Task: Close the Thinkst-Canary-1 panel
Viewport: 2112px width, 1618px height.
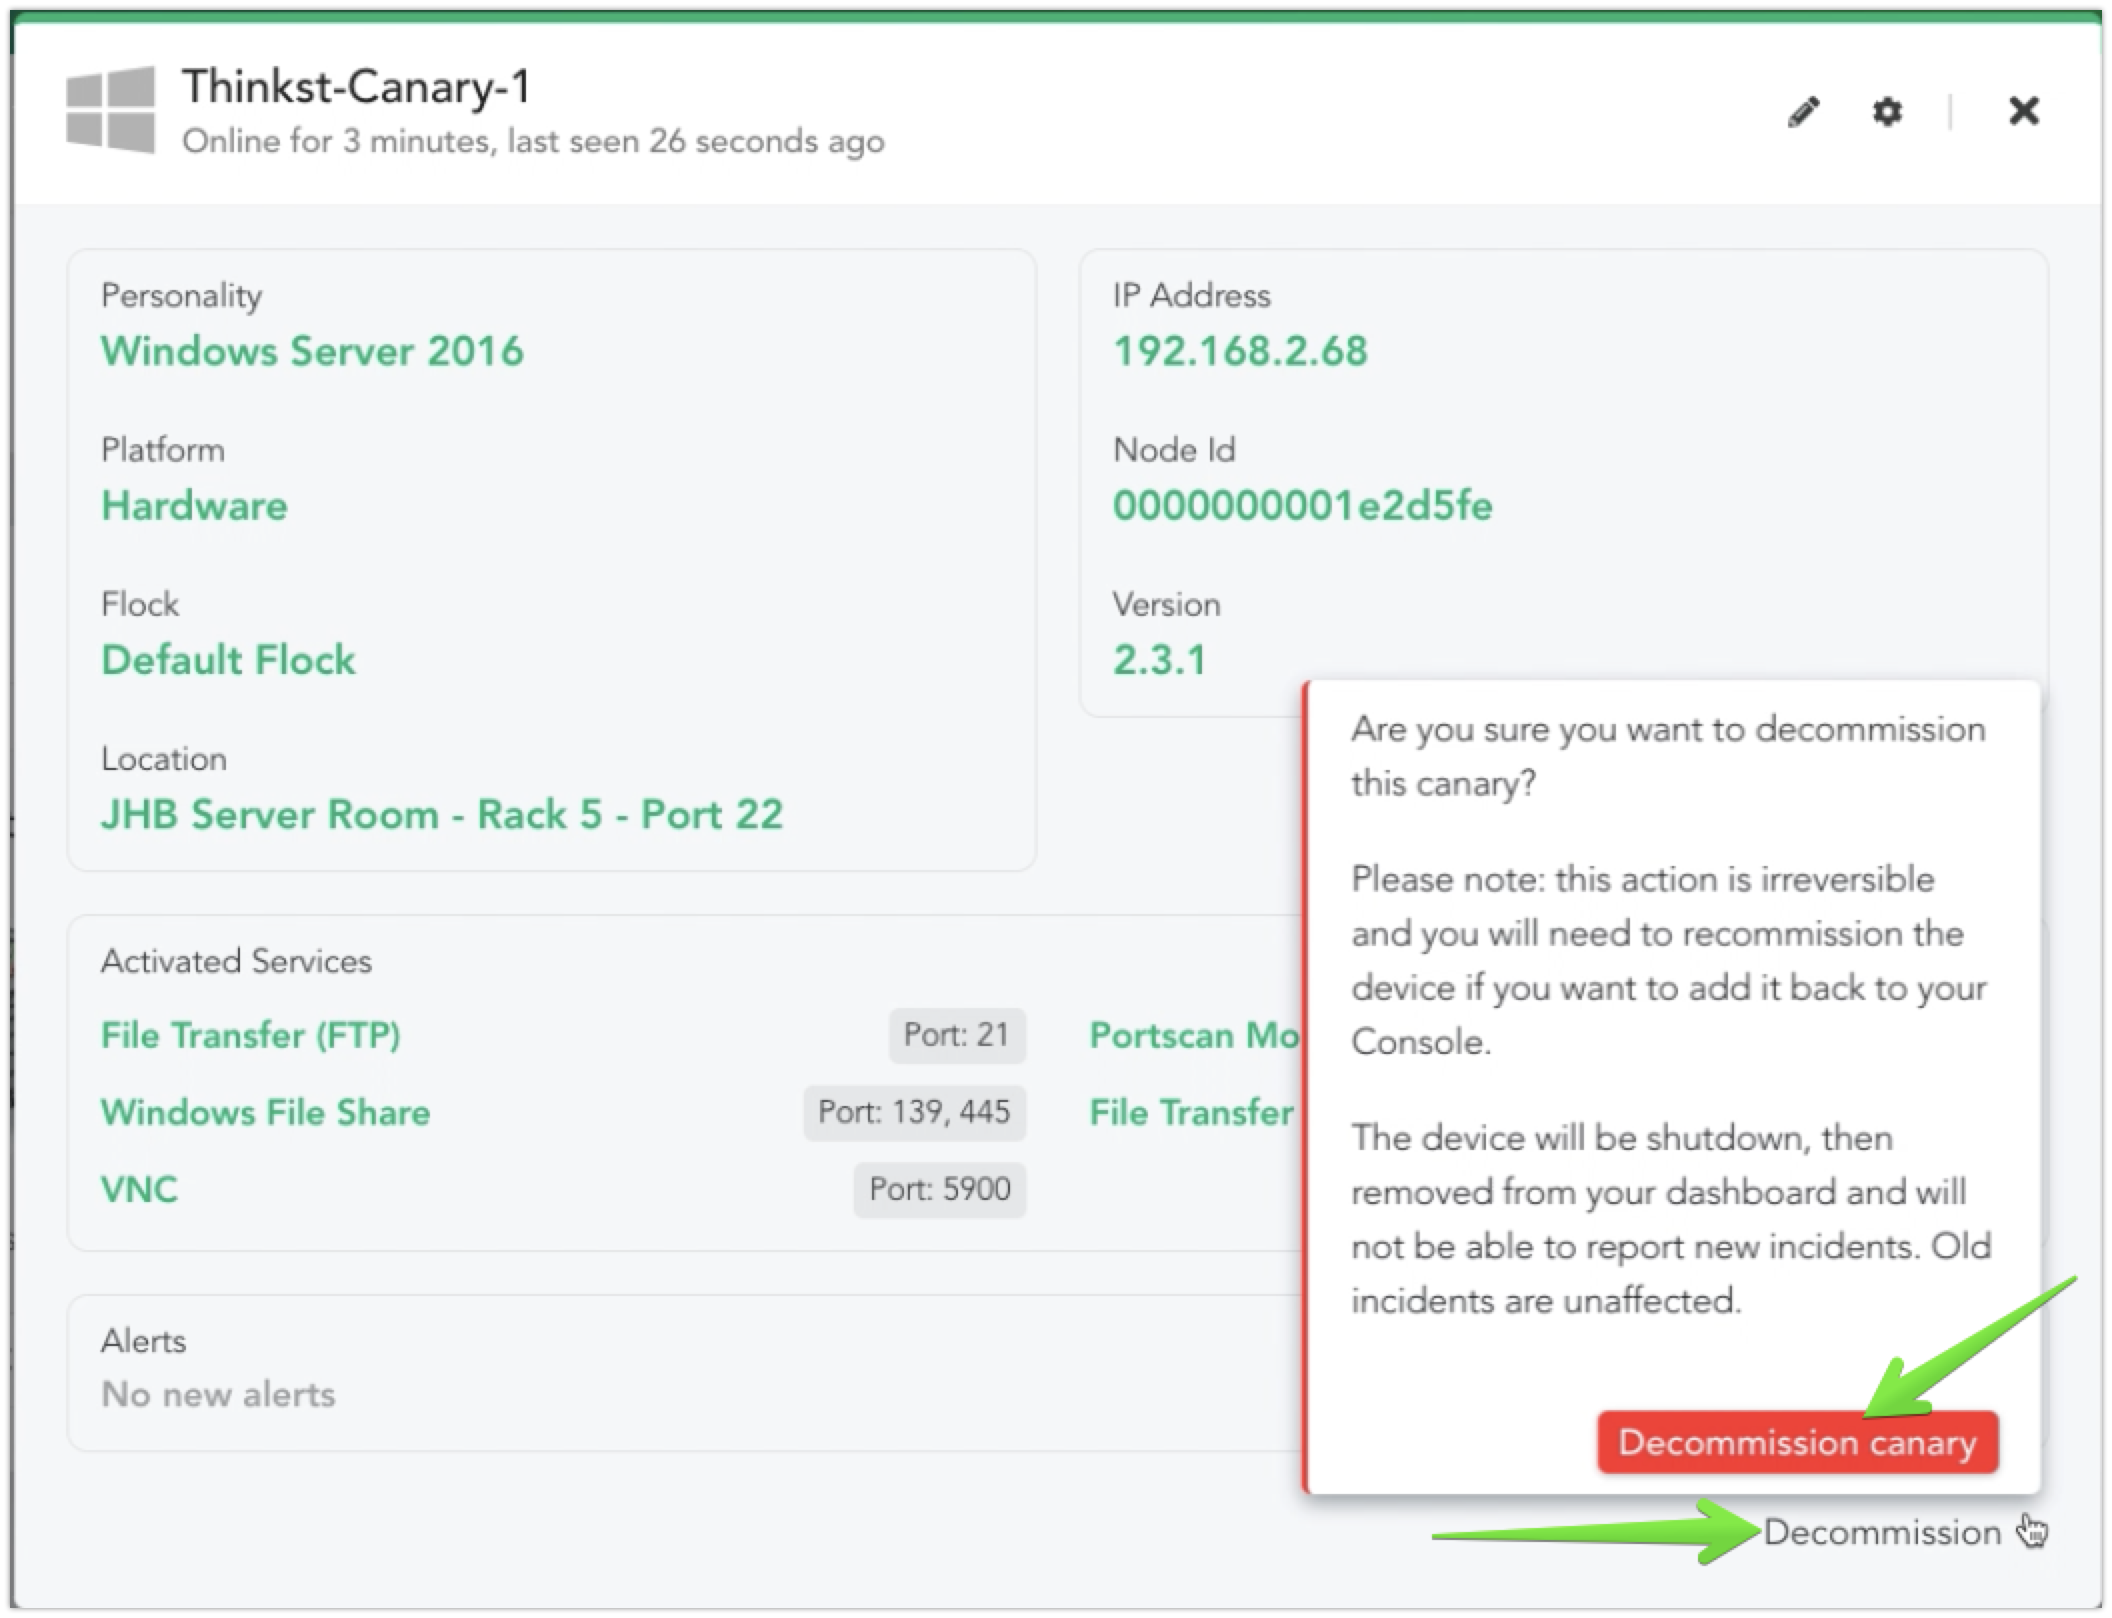Action: point(2024,110)
